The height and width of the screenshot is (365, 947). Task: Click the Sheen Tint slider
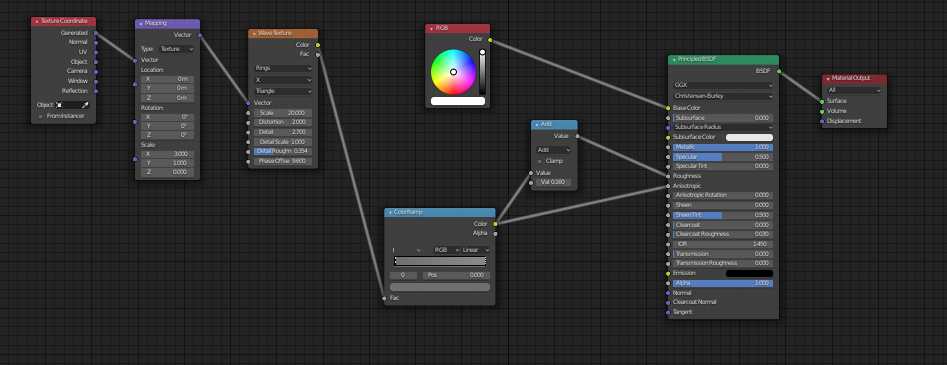[x=724, y=215]
